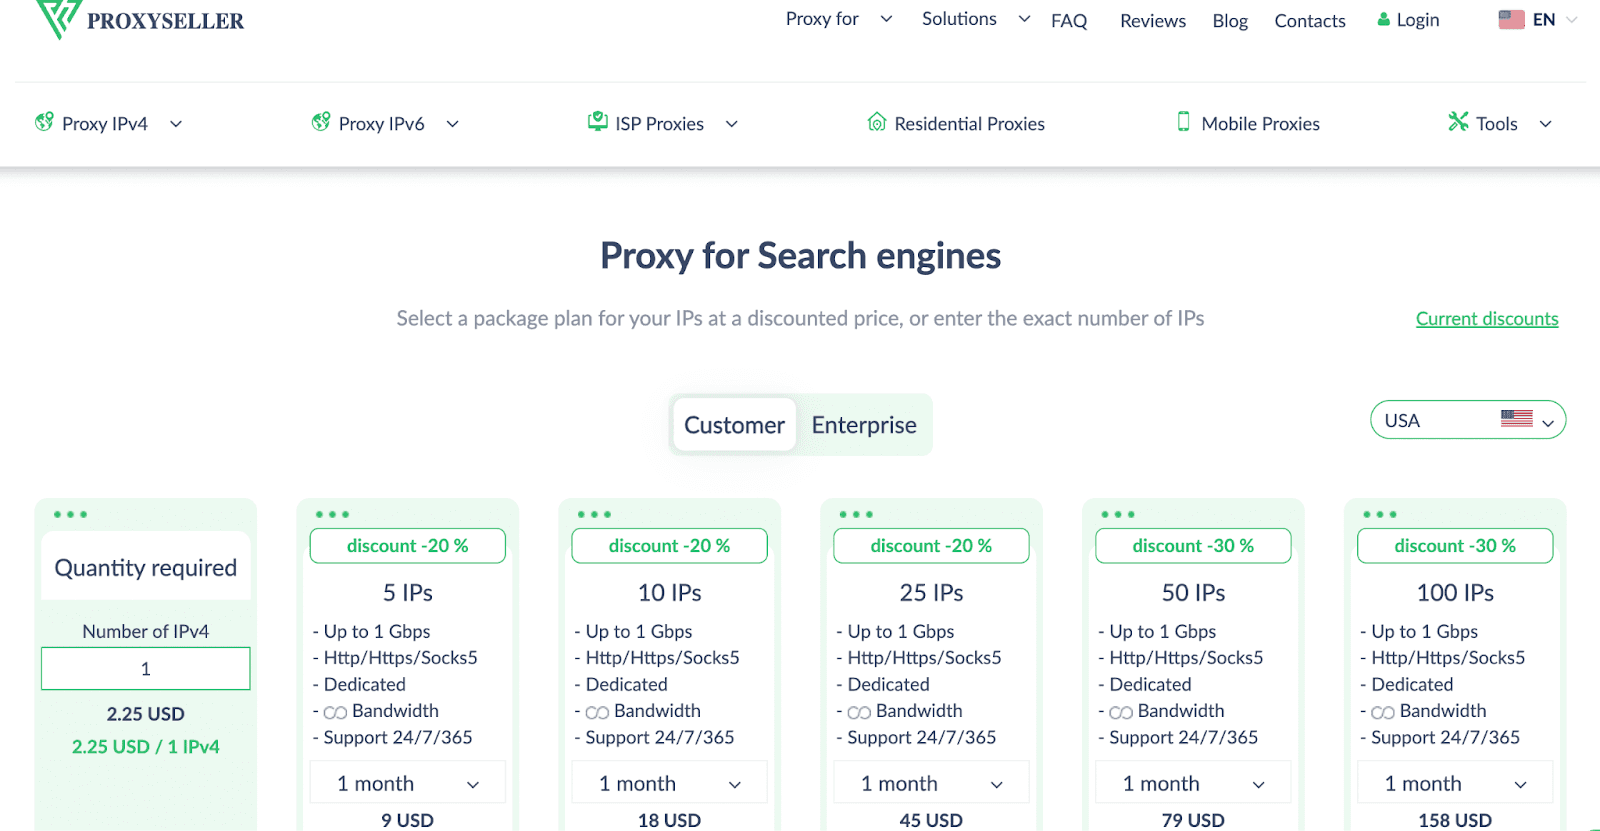The width and height of the screenshot is (1600, 831).
Task: Open the Blog menu item
Action: coord(1230,20)
